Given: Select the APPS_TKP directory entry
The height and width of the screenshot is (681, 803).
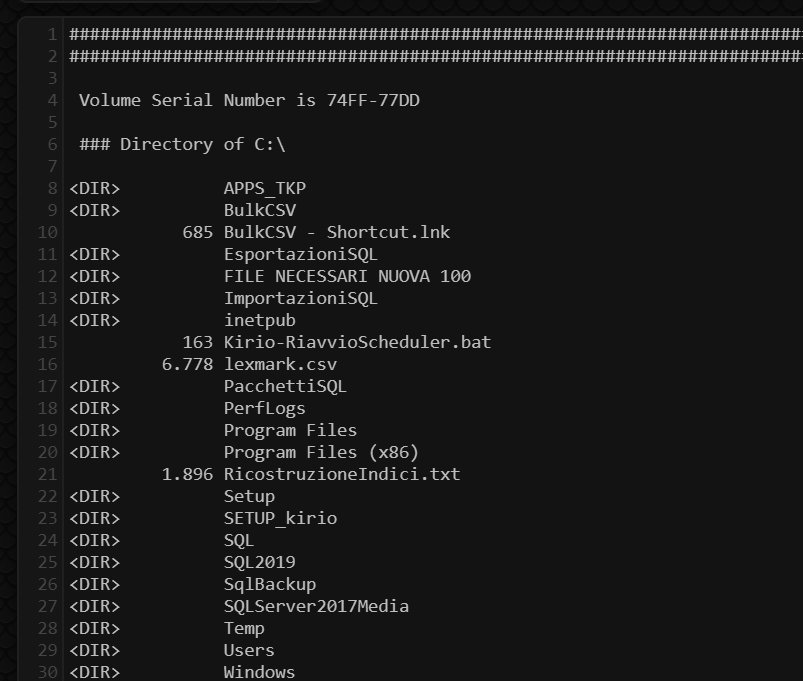Looking at the screenshot, I should click(264, 188).
